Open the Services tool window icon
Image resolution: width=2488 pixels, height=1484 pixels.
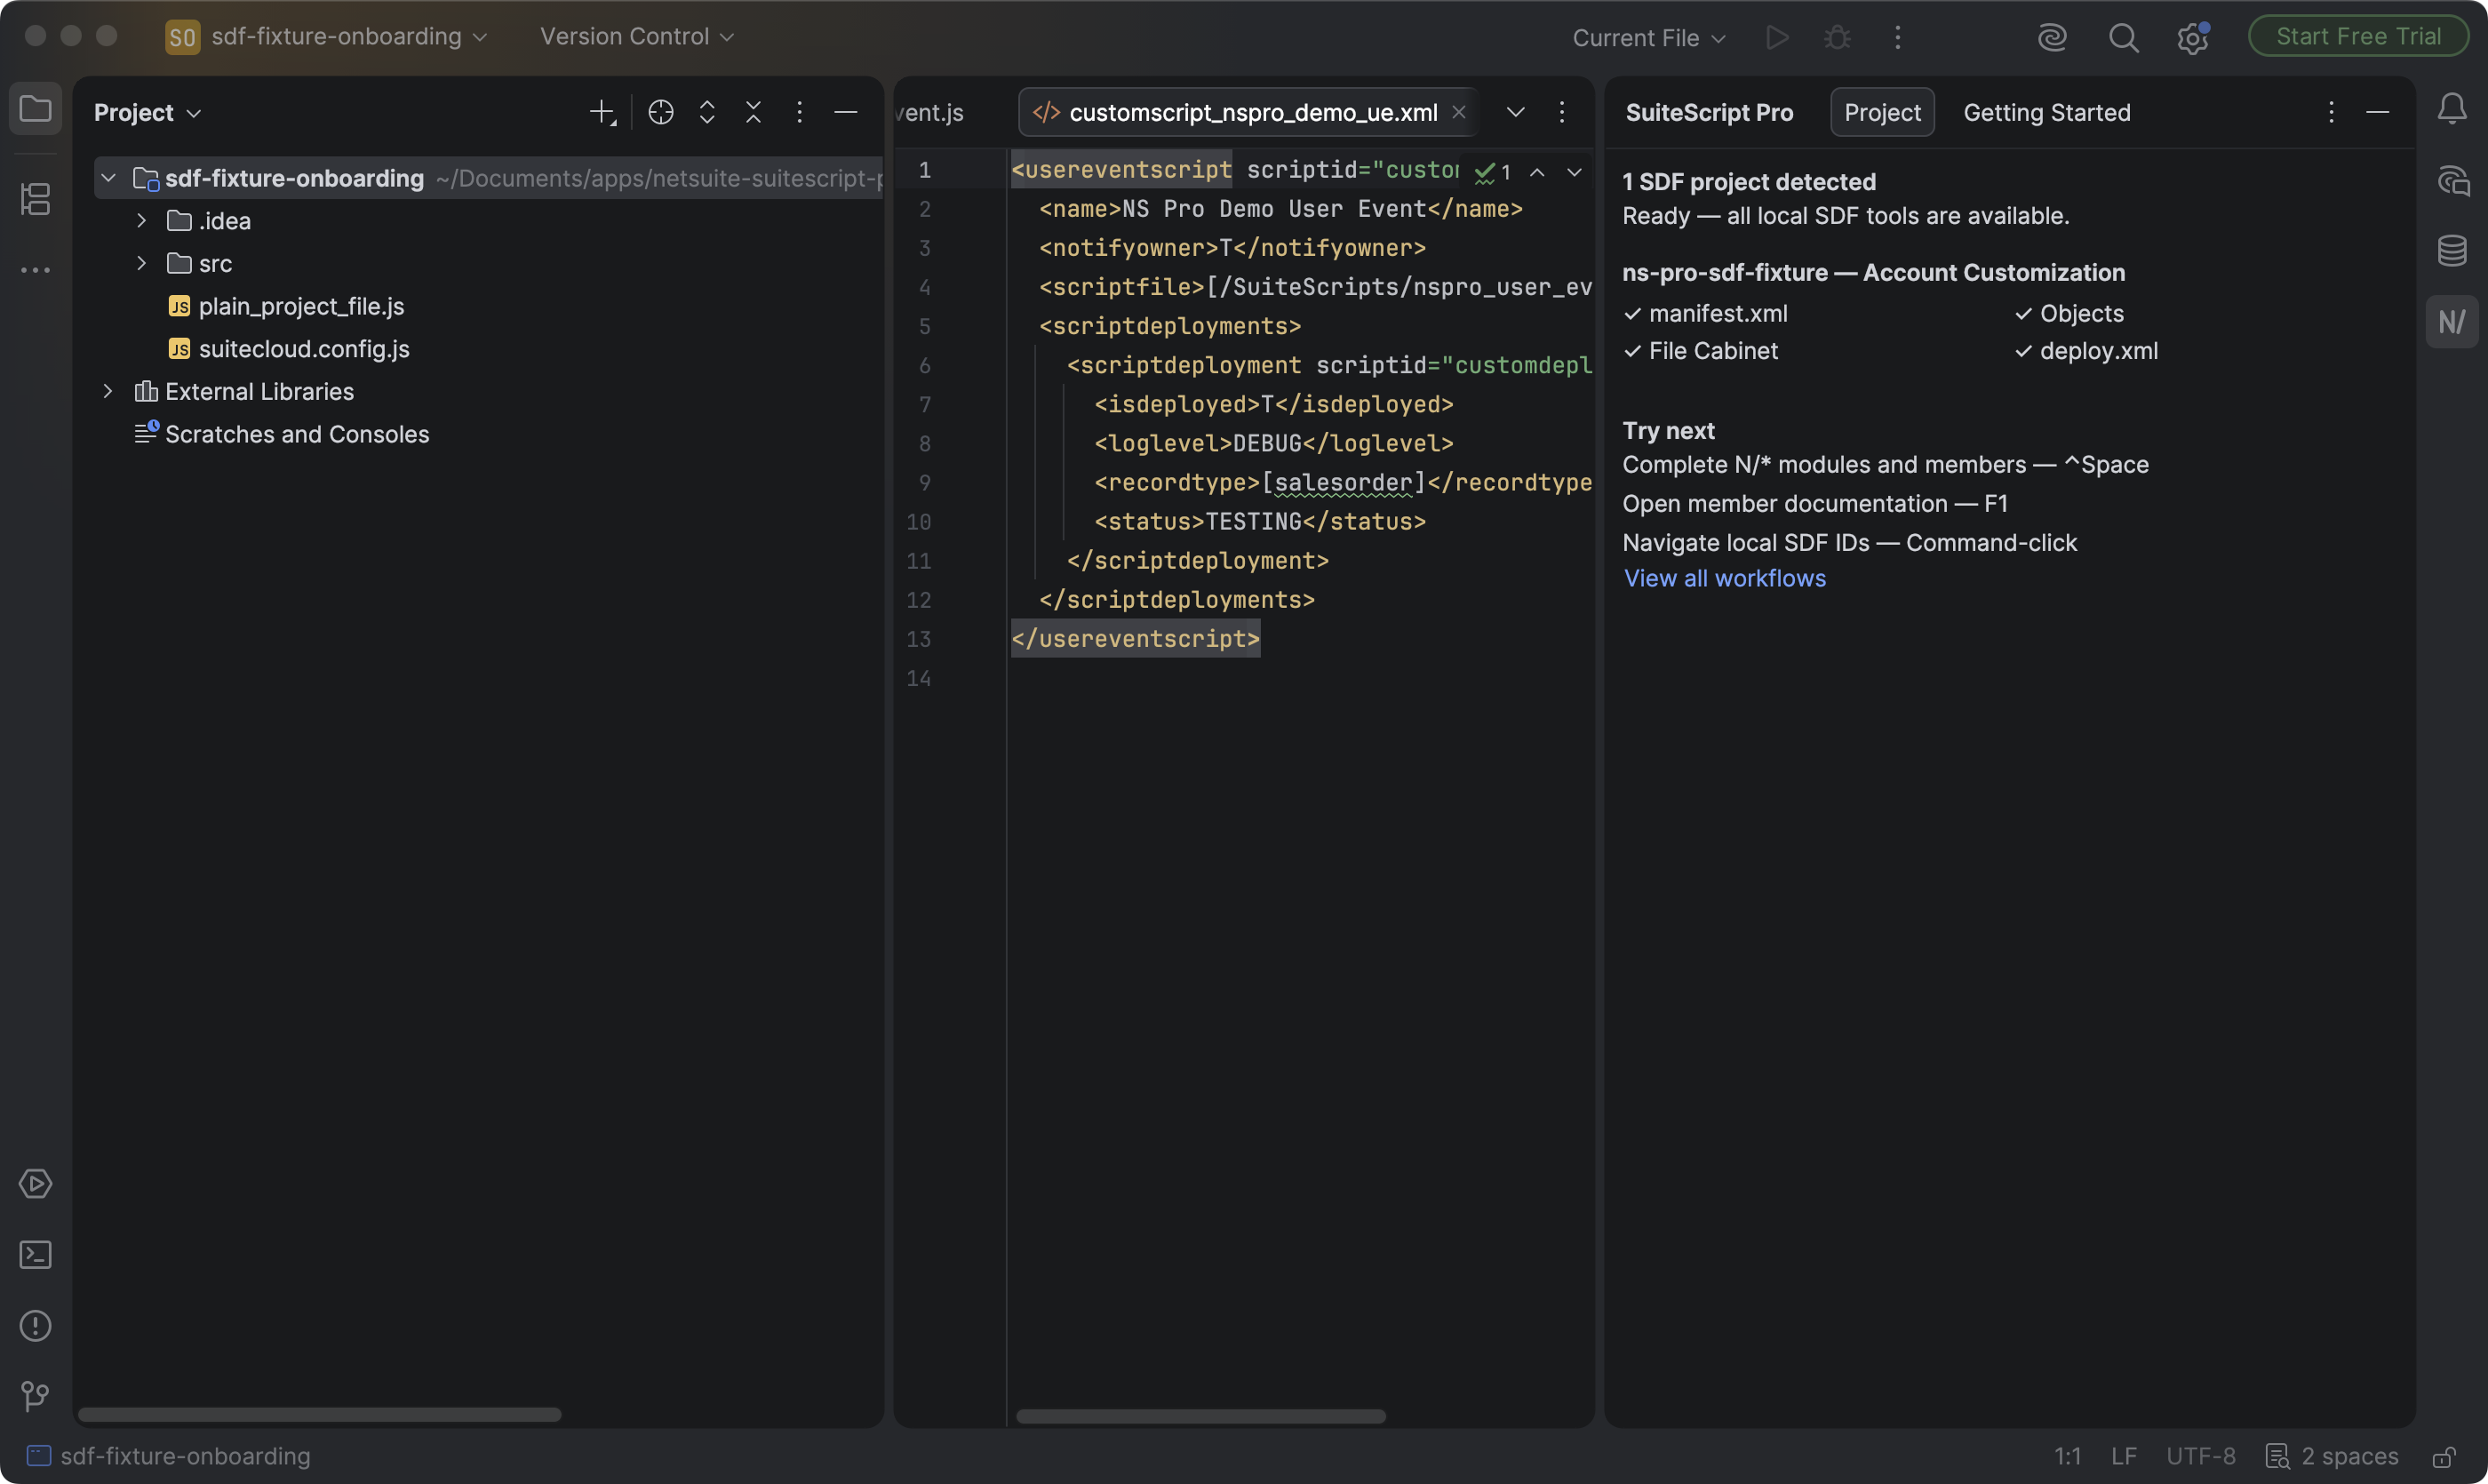pyautogui.click(x=36, y=1184)
